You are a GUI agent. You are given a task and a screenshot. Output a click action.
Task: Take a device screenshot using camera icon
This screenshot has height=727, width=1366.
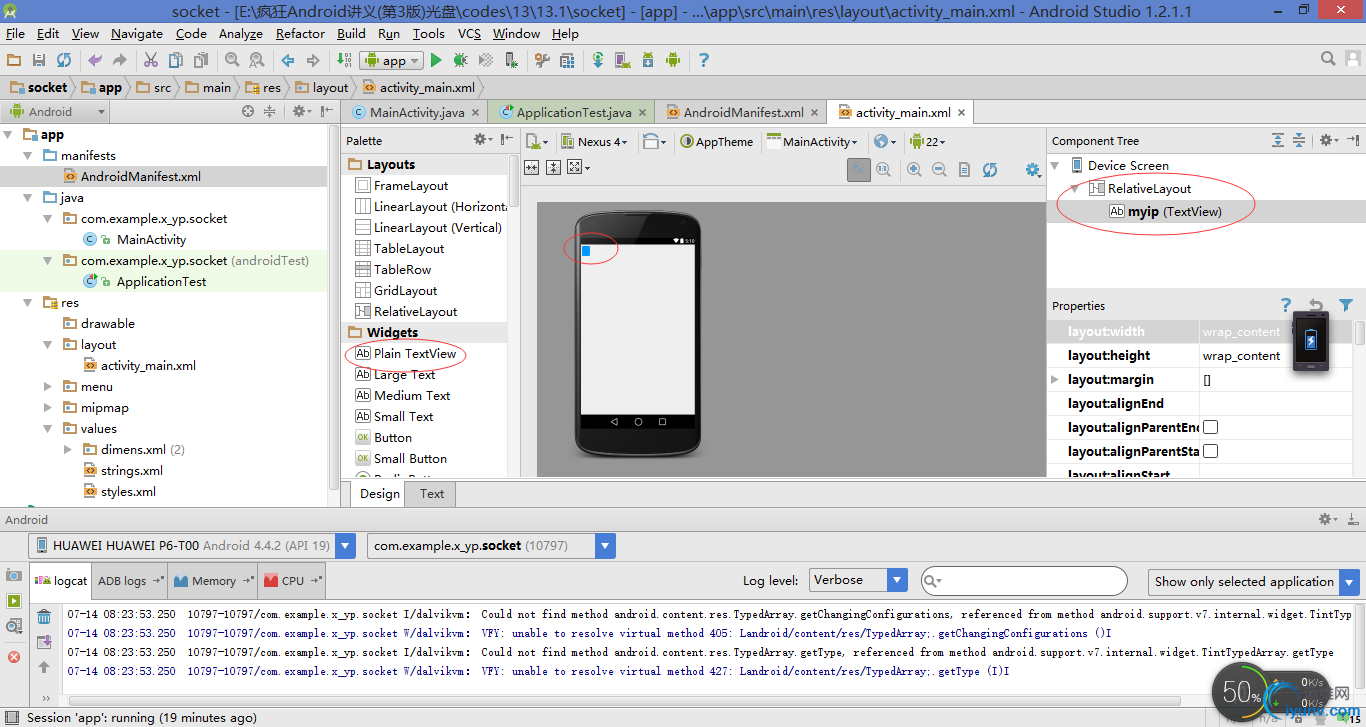13,576
